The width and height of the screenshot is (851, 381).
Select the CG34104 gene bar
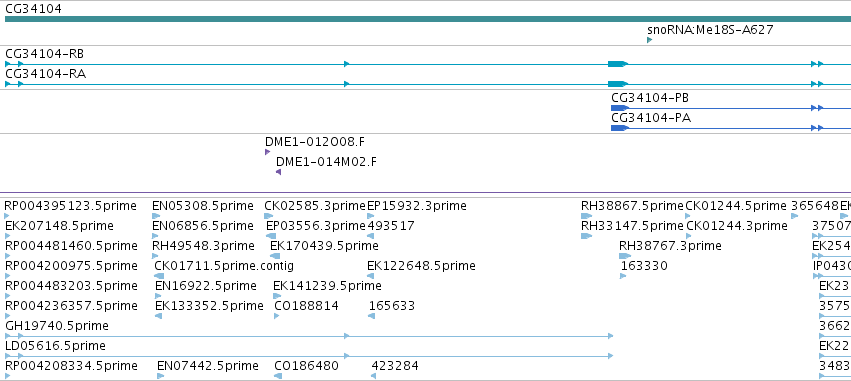(x=428, y=19)
